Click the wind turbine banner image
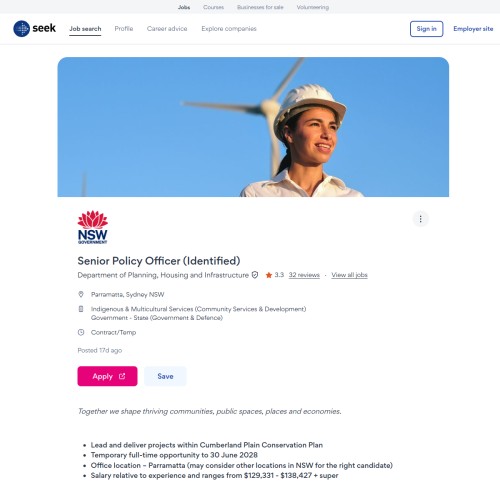Viewport: 500px width, 500px height. (253, 127)
